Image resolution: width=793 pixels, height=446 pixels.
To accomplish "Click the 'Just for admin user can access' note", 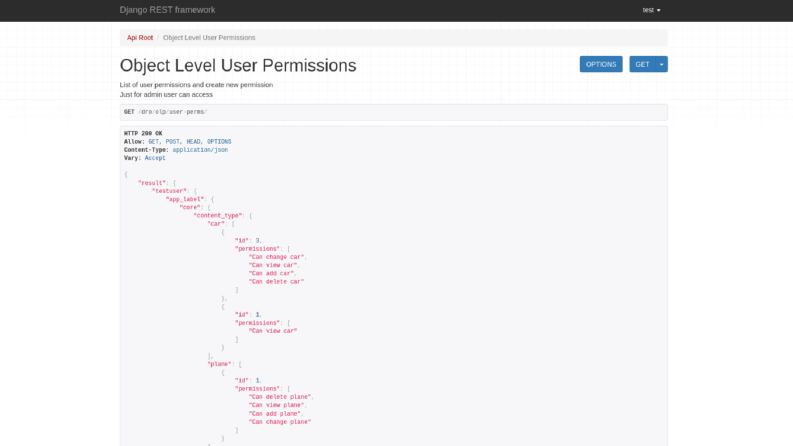I will 166,95.
